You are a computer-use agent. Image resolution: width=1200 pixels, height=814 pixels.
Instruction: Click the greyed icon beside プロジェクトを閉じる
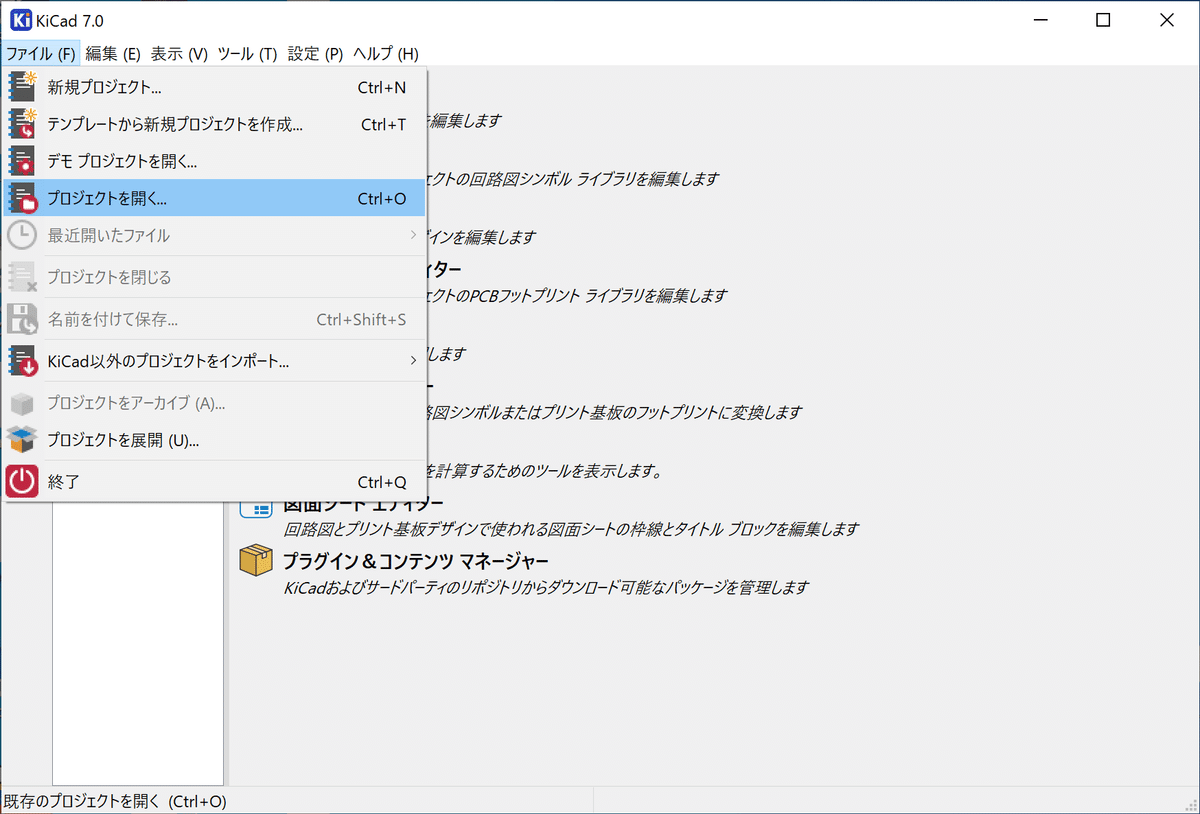[22, 277]
